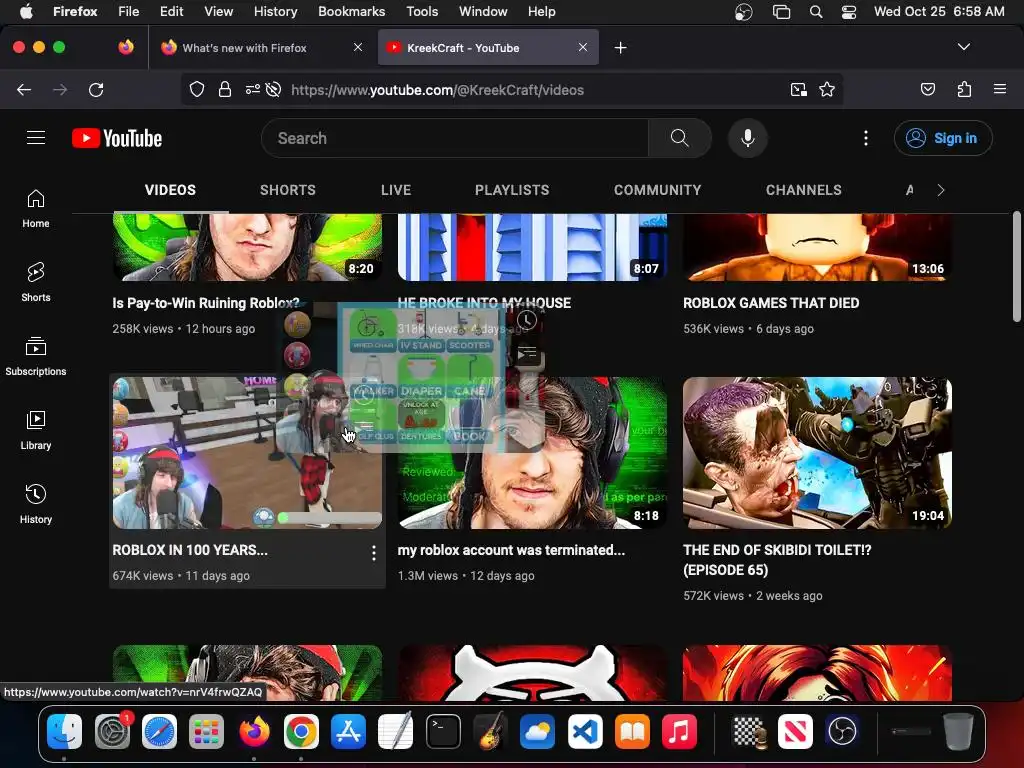Screen dimensions: 1024x768
Task: Reload the page with refresh icon
Action: 96,89
